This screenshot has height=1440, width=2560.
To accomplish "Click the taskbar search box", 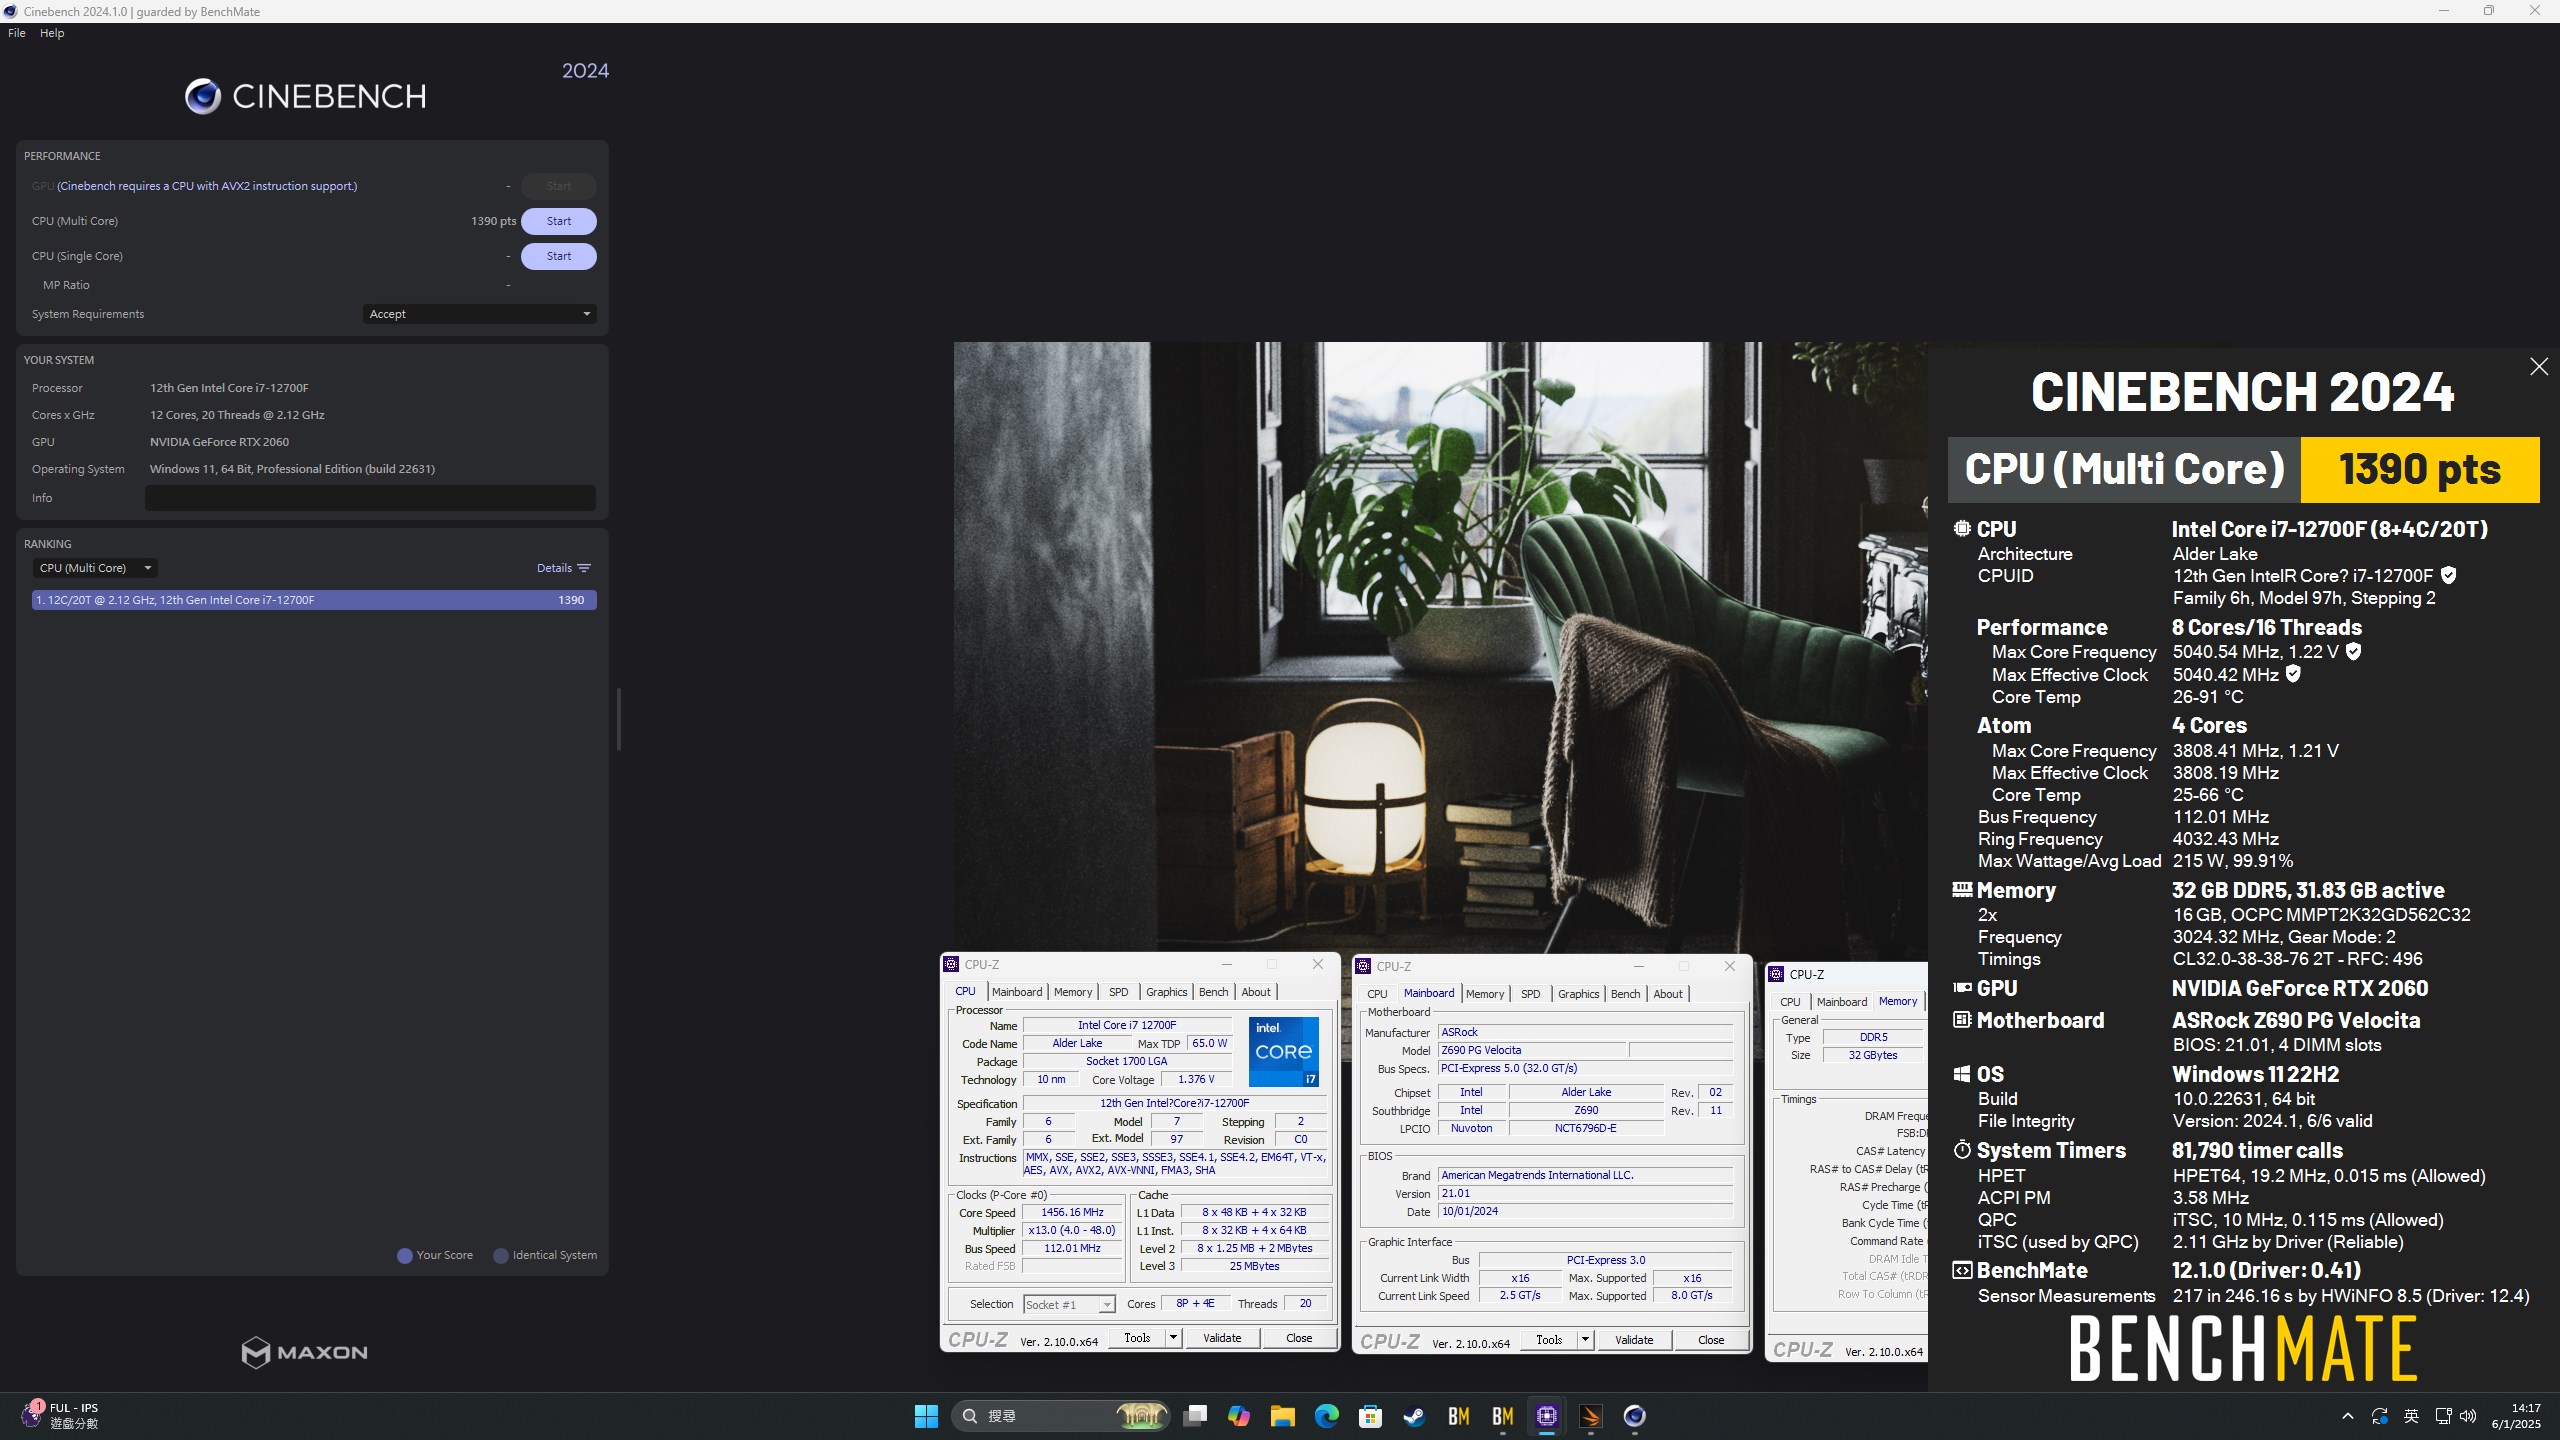I will 1059,1416.
